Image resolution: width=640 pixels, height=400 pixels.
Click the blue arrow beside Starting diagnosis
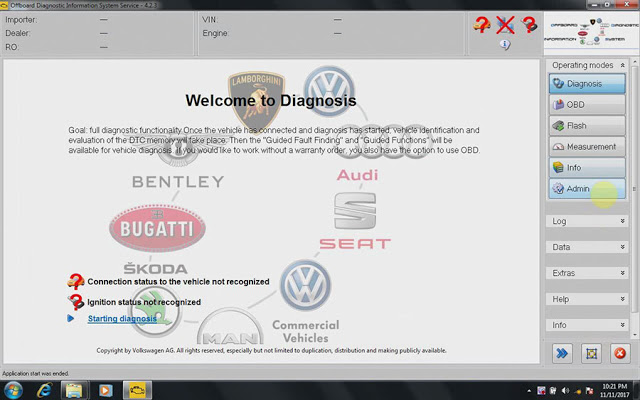click(71, 318)
